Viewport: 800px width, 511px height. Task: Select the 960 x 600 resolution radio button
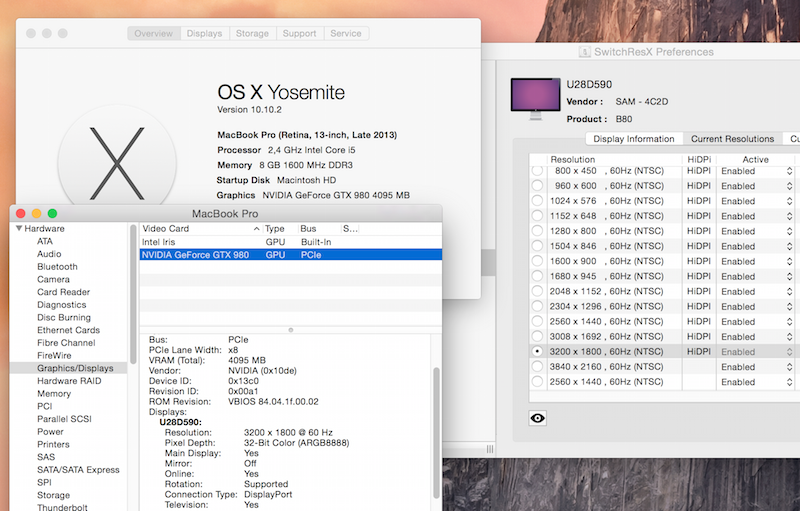pyautogui.click(x=537, y=186)
